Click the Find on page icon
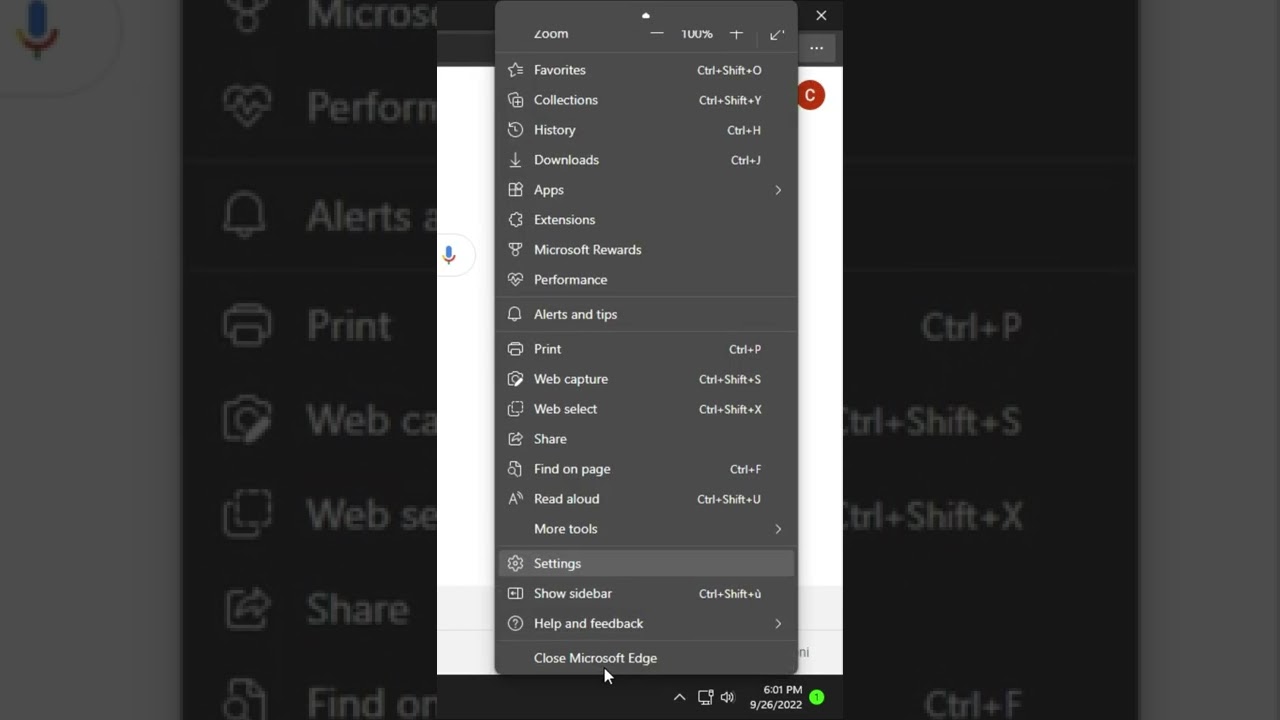The width and height of the screenshot is (1280, 720). point(515,469)
